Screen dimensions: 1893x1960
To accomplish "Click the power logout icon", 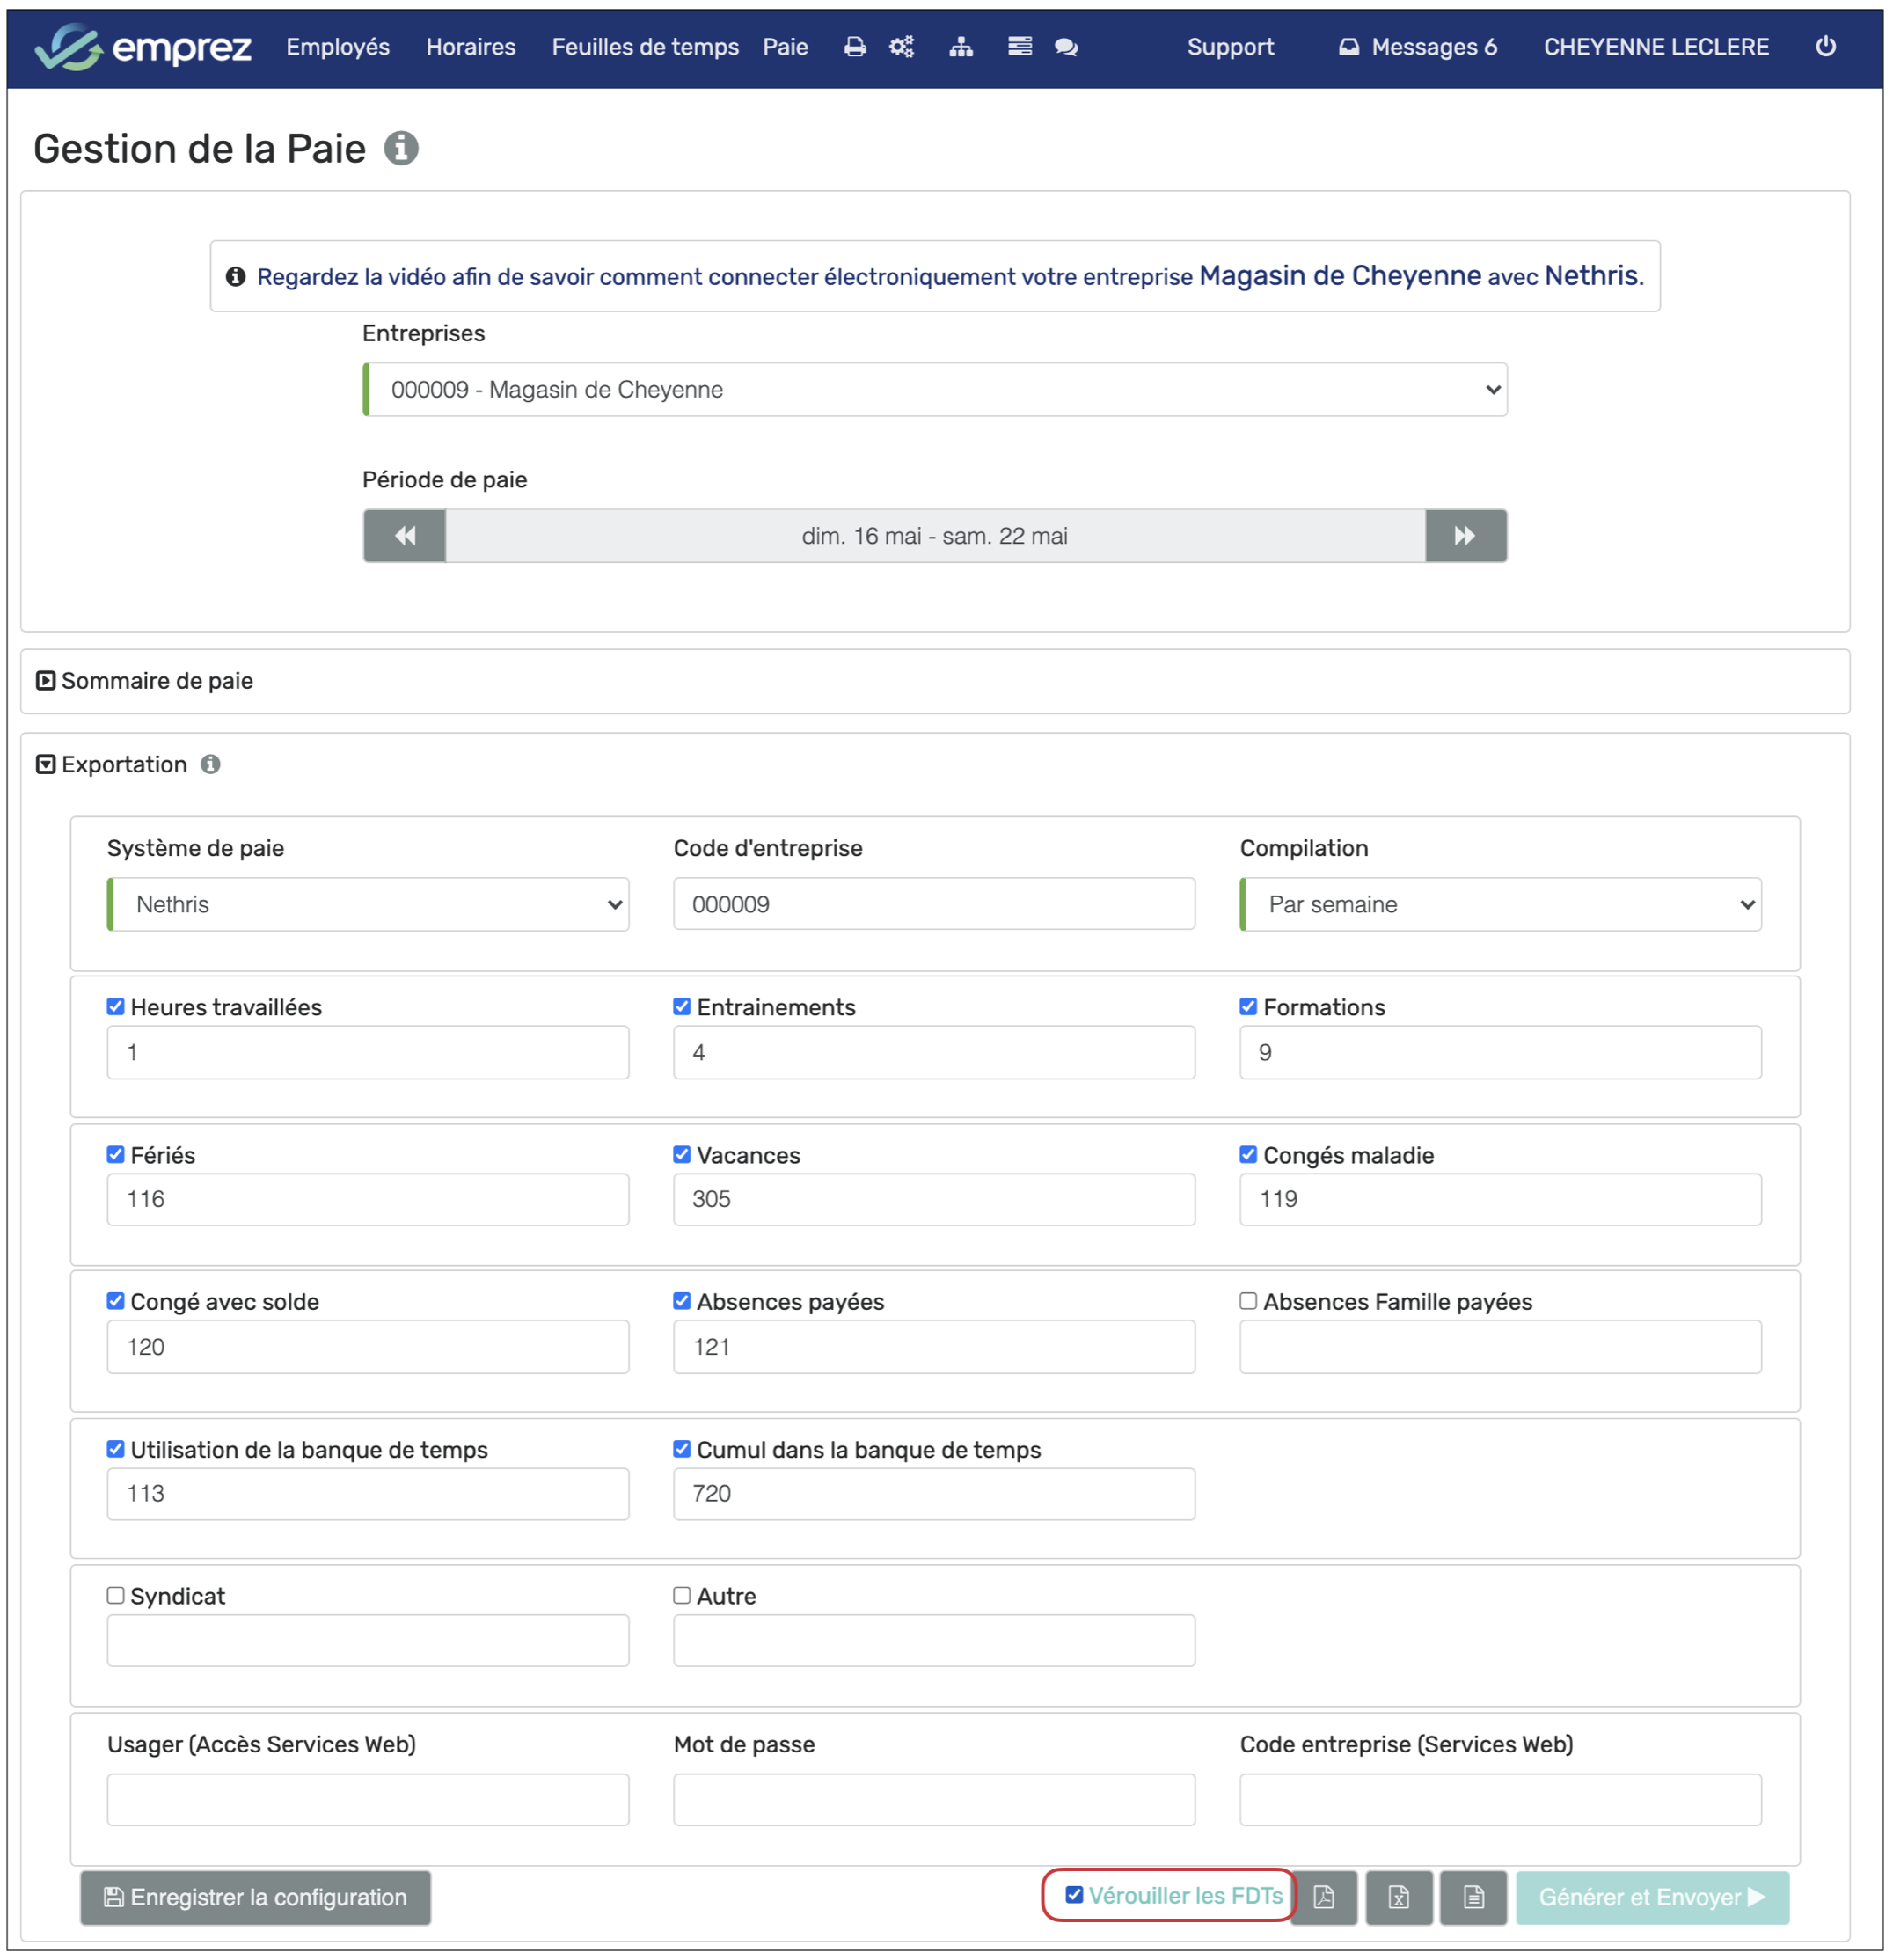I will (1825, 47).
